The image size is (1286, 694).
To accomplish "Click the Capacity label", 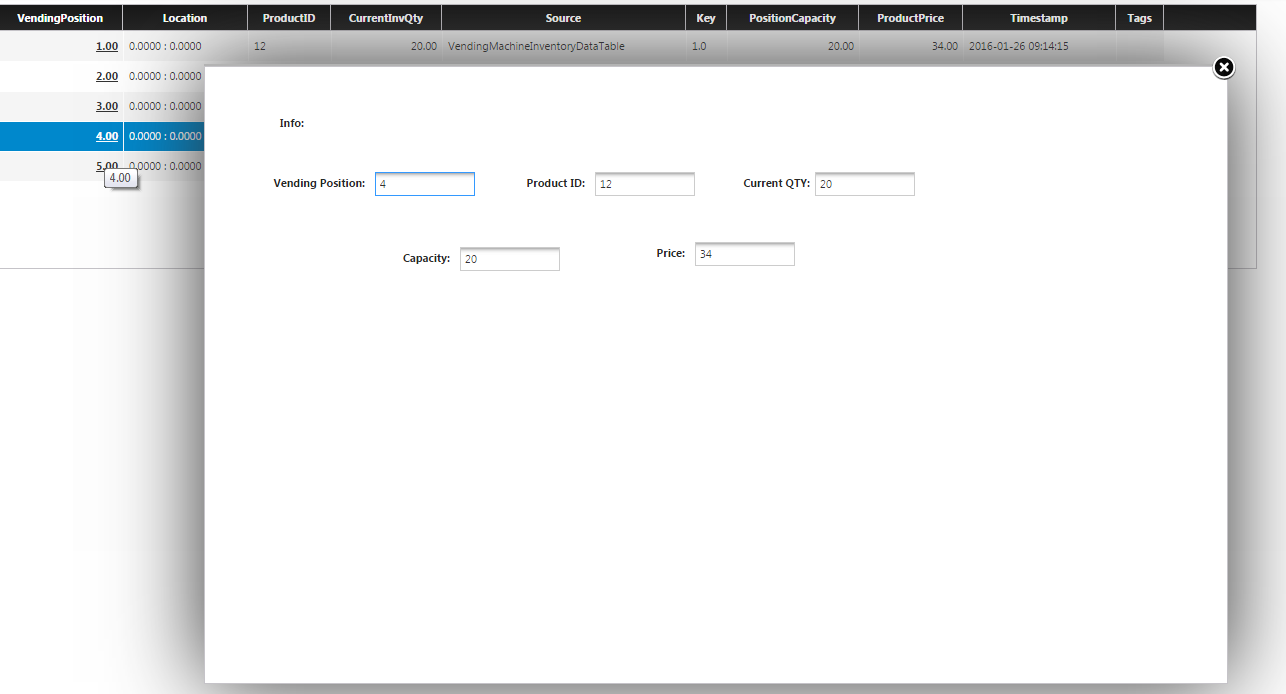I will 427,258.
